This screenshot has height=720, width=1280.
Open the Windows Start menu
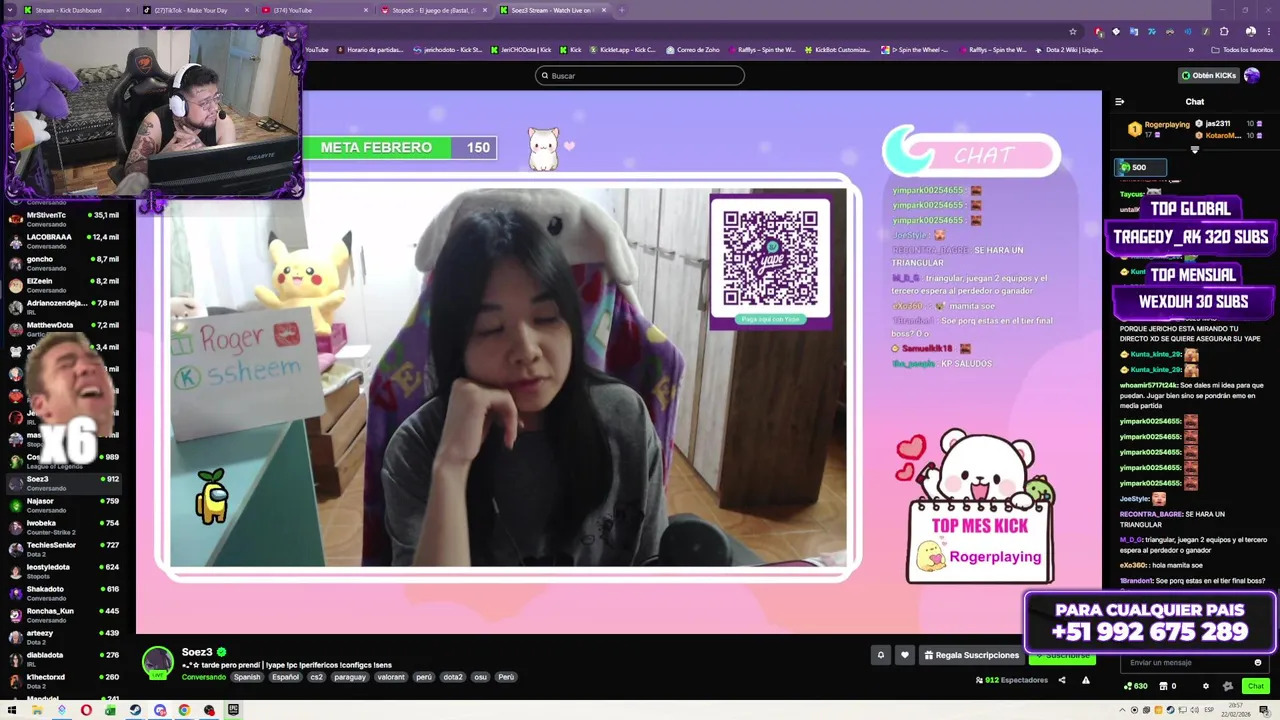tap(12, 710)
